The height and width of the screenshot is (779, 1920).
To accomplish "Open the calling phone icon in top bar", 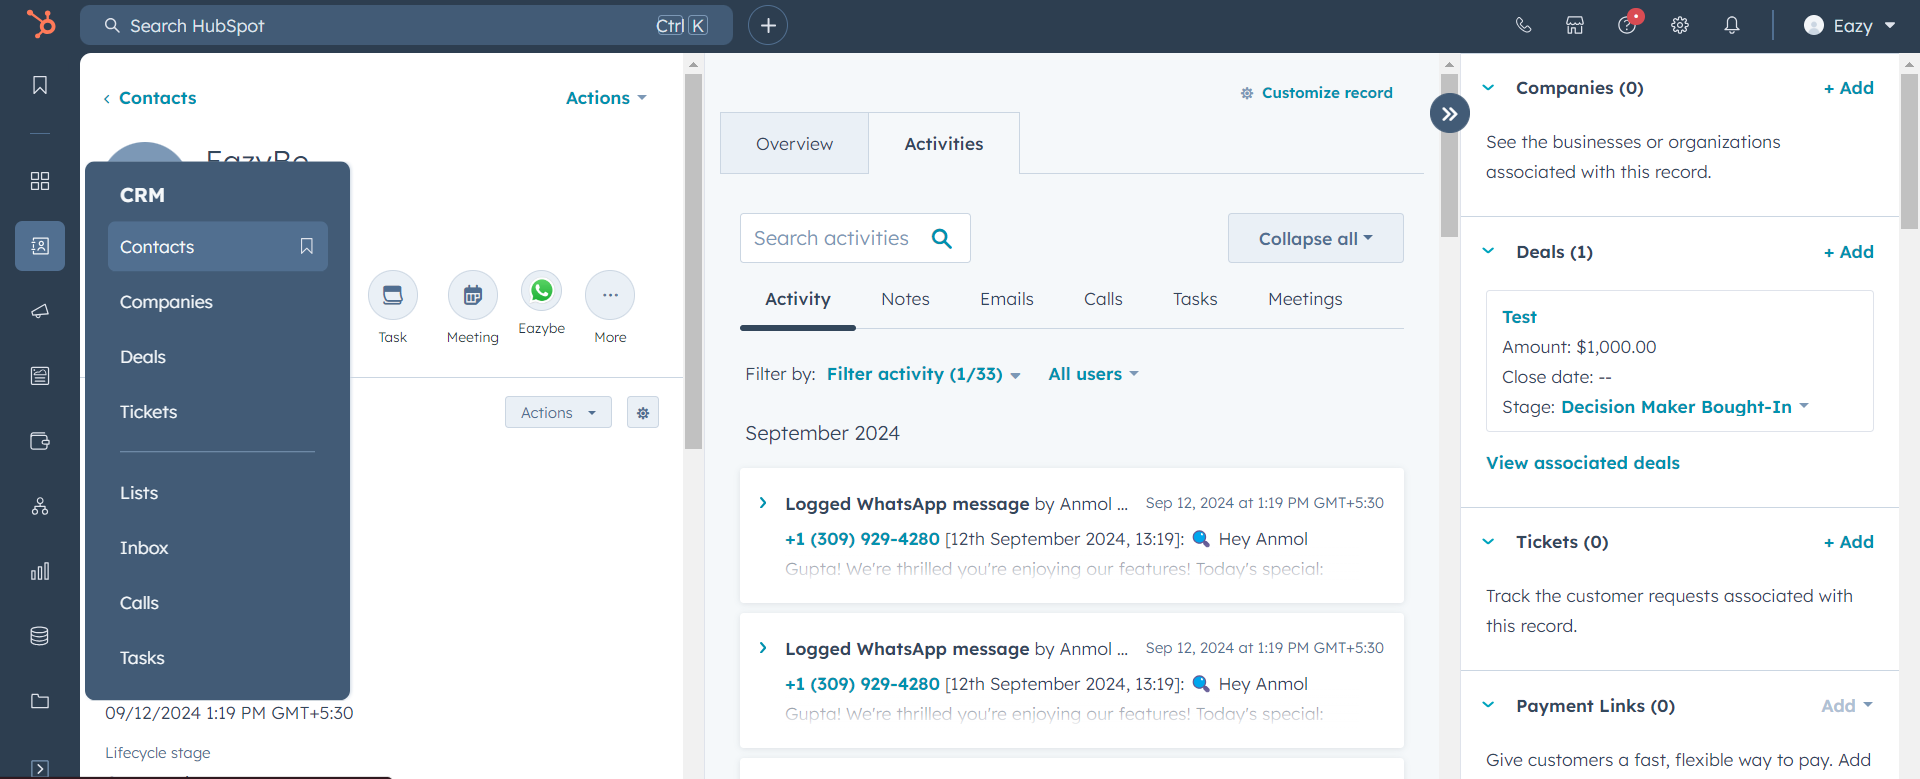I will point(1523,25).
